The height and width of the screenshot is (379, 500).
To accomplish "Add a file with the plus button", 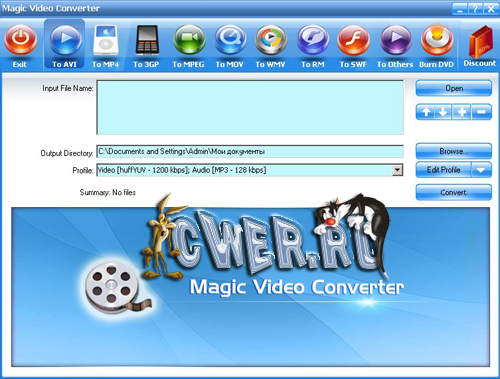I will coord(462,112).
